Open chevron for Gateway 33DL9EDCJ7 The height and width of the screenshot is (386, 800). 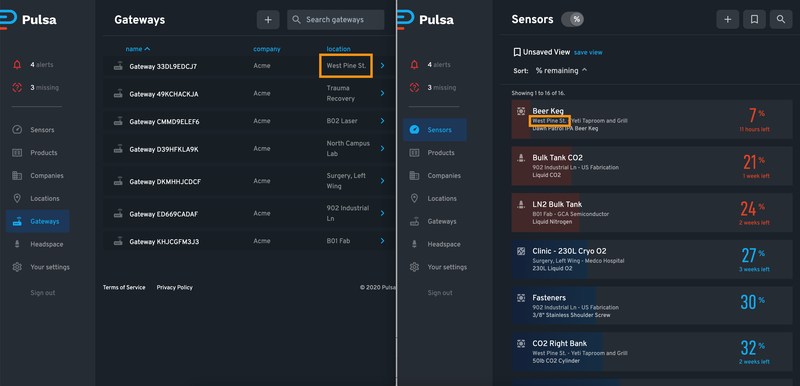pyautogui.click(x=383, y=66)
